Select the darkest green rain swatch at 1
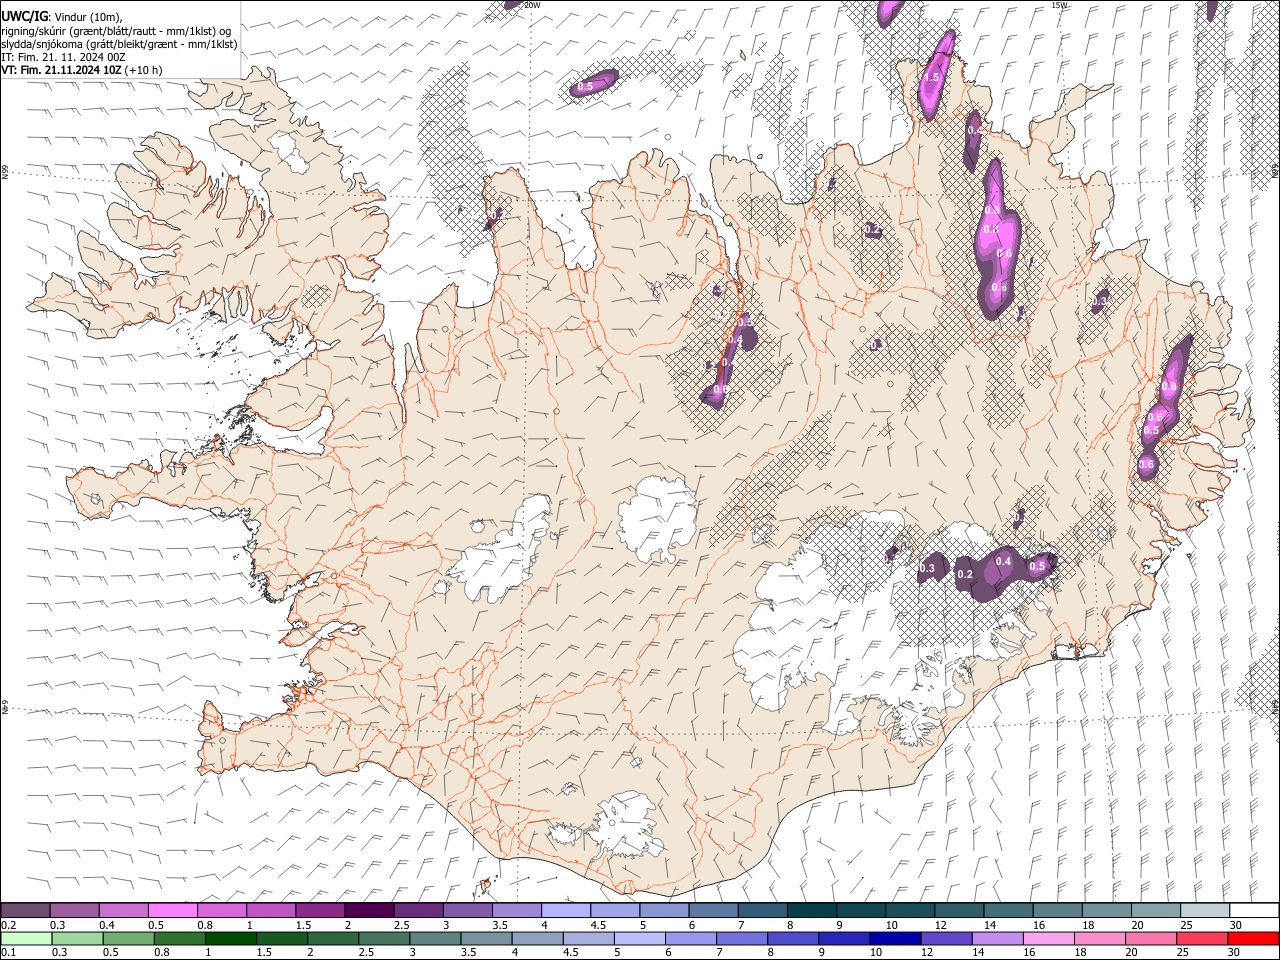This screenshot has height=960, width=1280. click(229, 938)
